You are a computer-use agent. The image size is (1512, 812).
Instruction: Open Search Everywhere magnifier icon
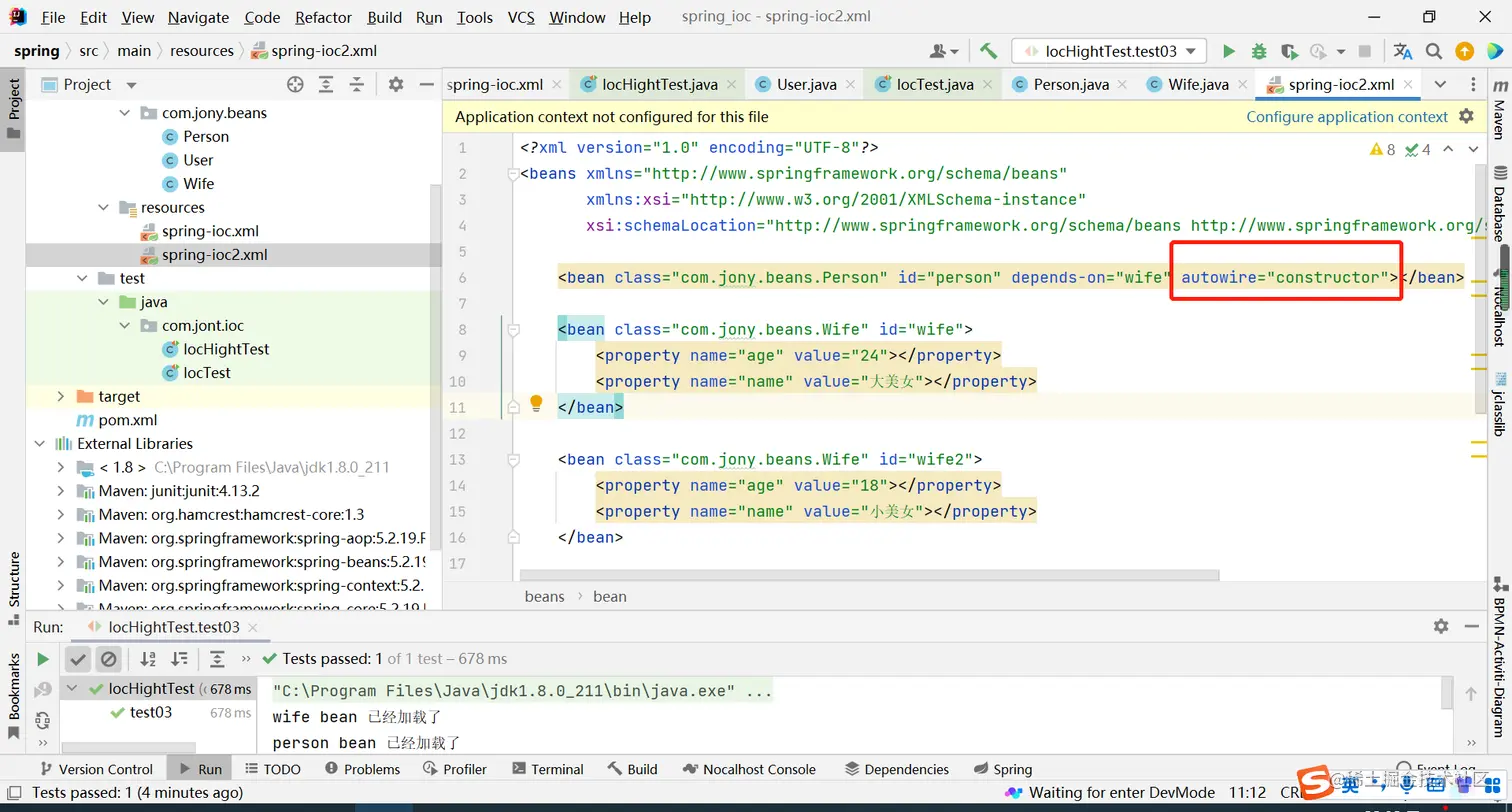tap(1433, 51)
